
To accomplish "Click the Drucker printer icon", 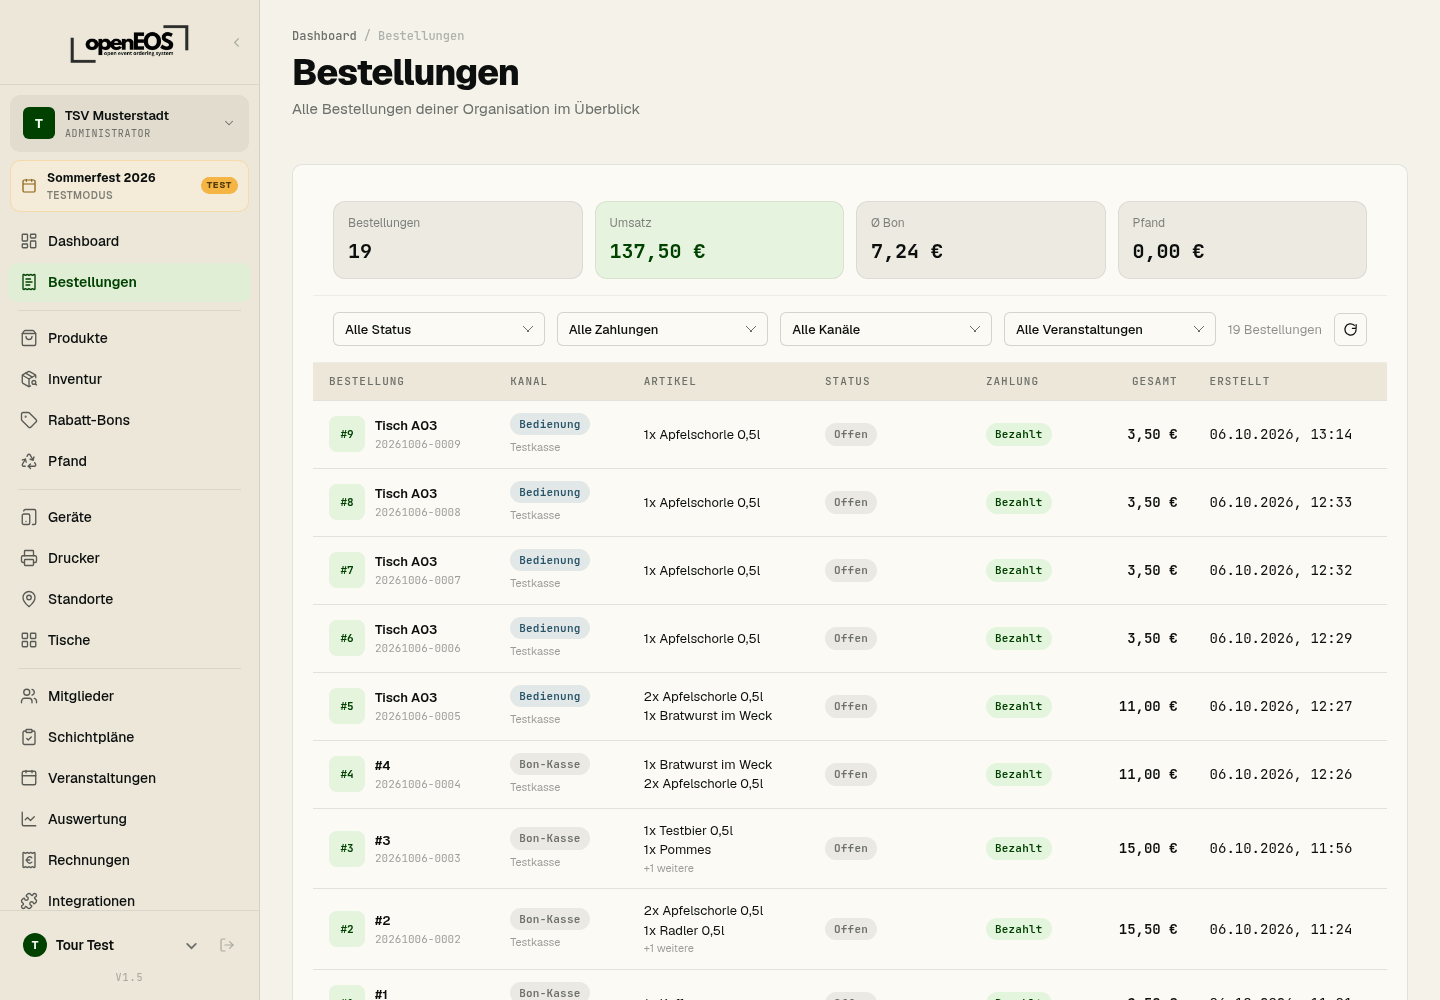I will coord(29,558).
